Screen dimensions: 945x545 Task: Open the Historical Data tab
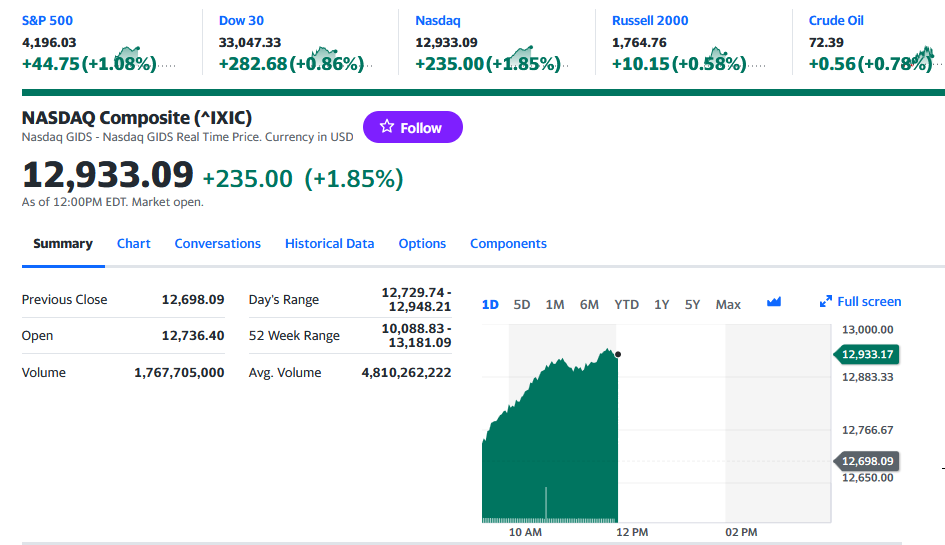[330, 244]
